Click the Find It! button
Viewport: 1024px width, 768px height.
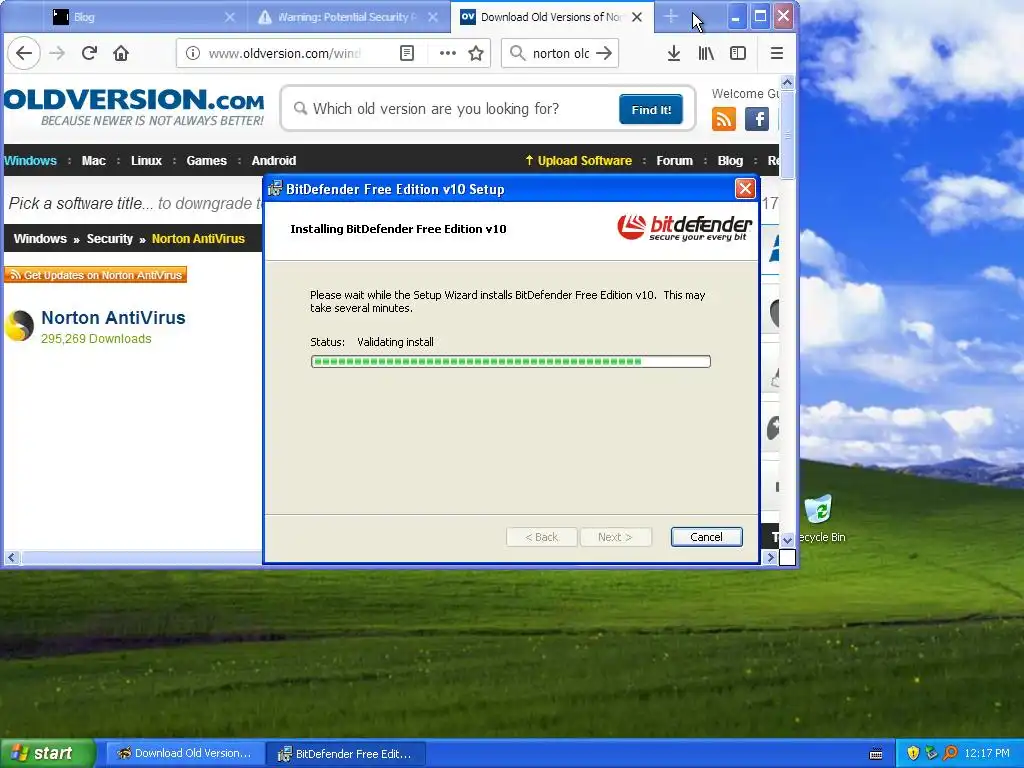(650, 110)
